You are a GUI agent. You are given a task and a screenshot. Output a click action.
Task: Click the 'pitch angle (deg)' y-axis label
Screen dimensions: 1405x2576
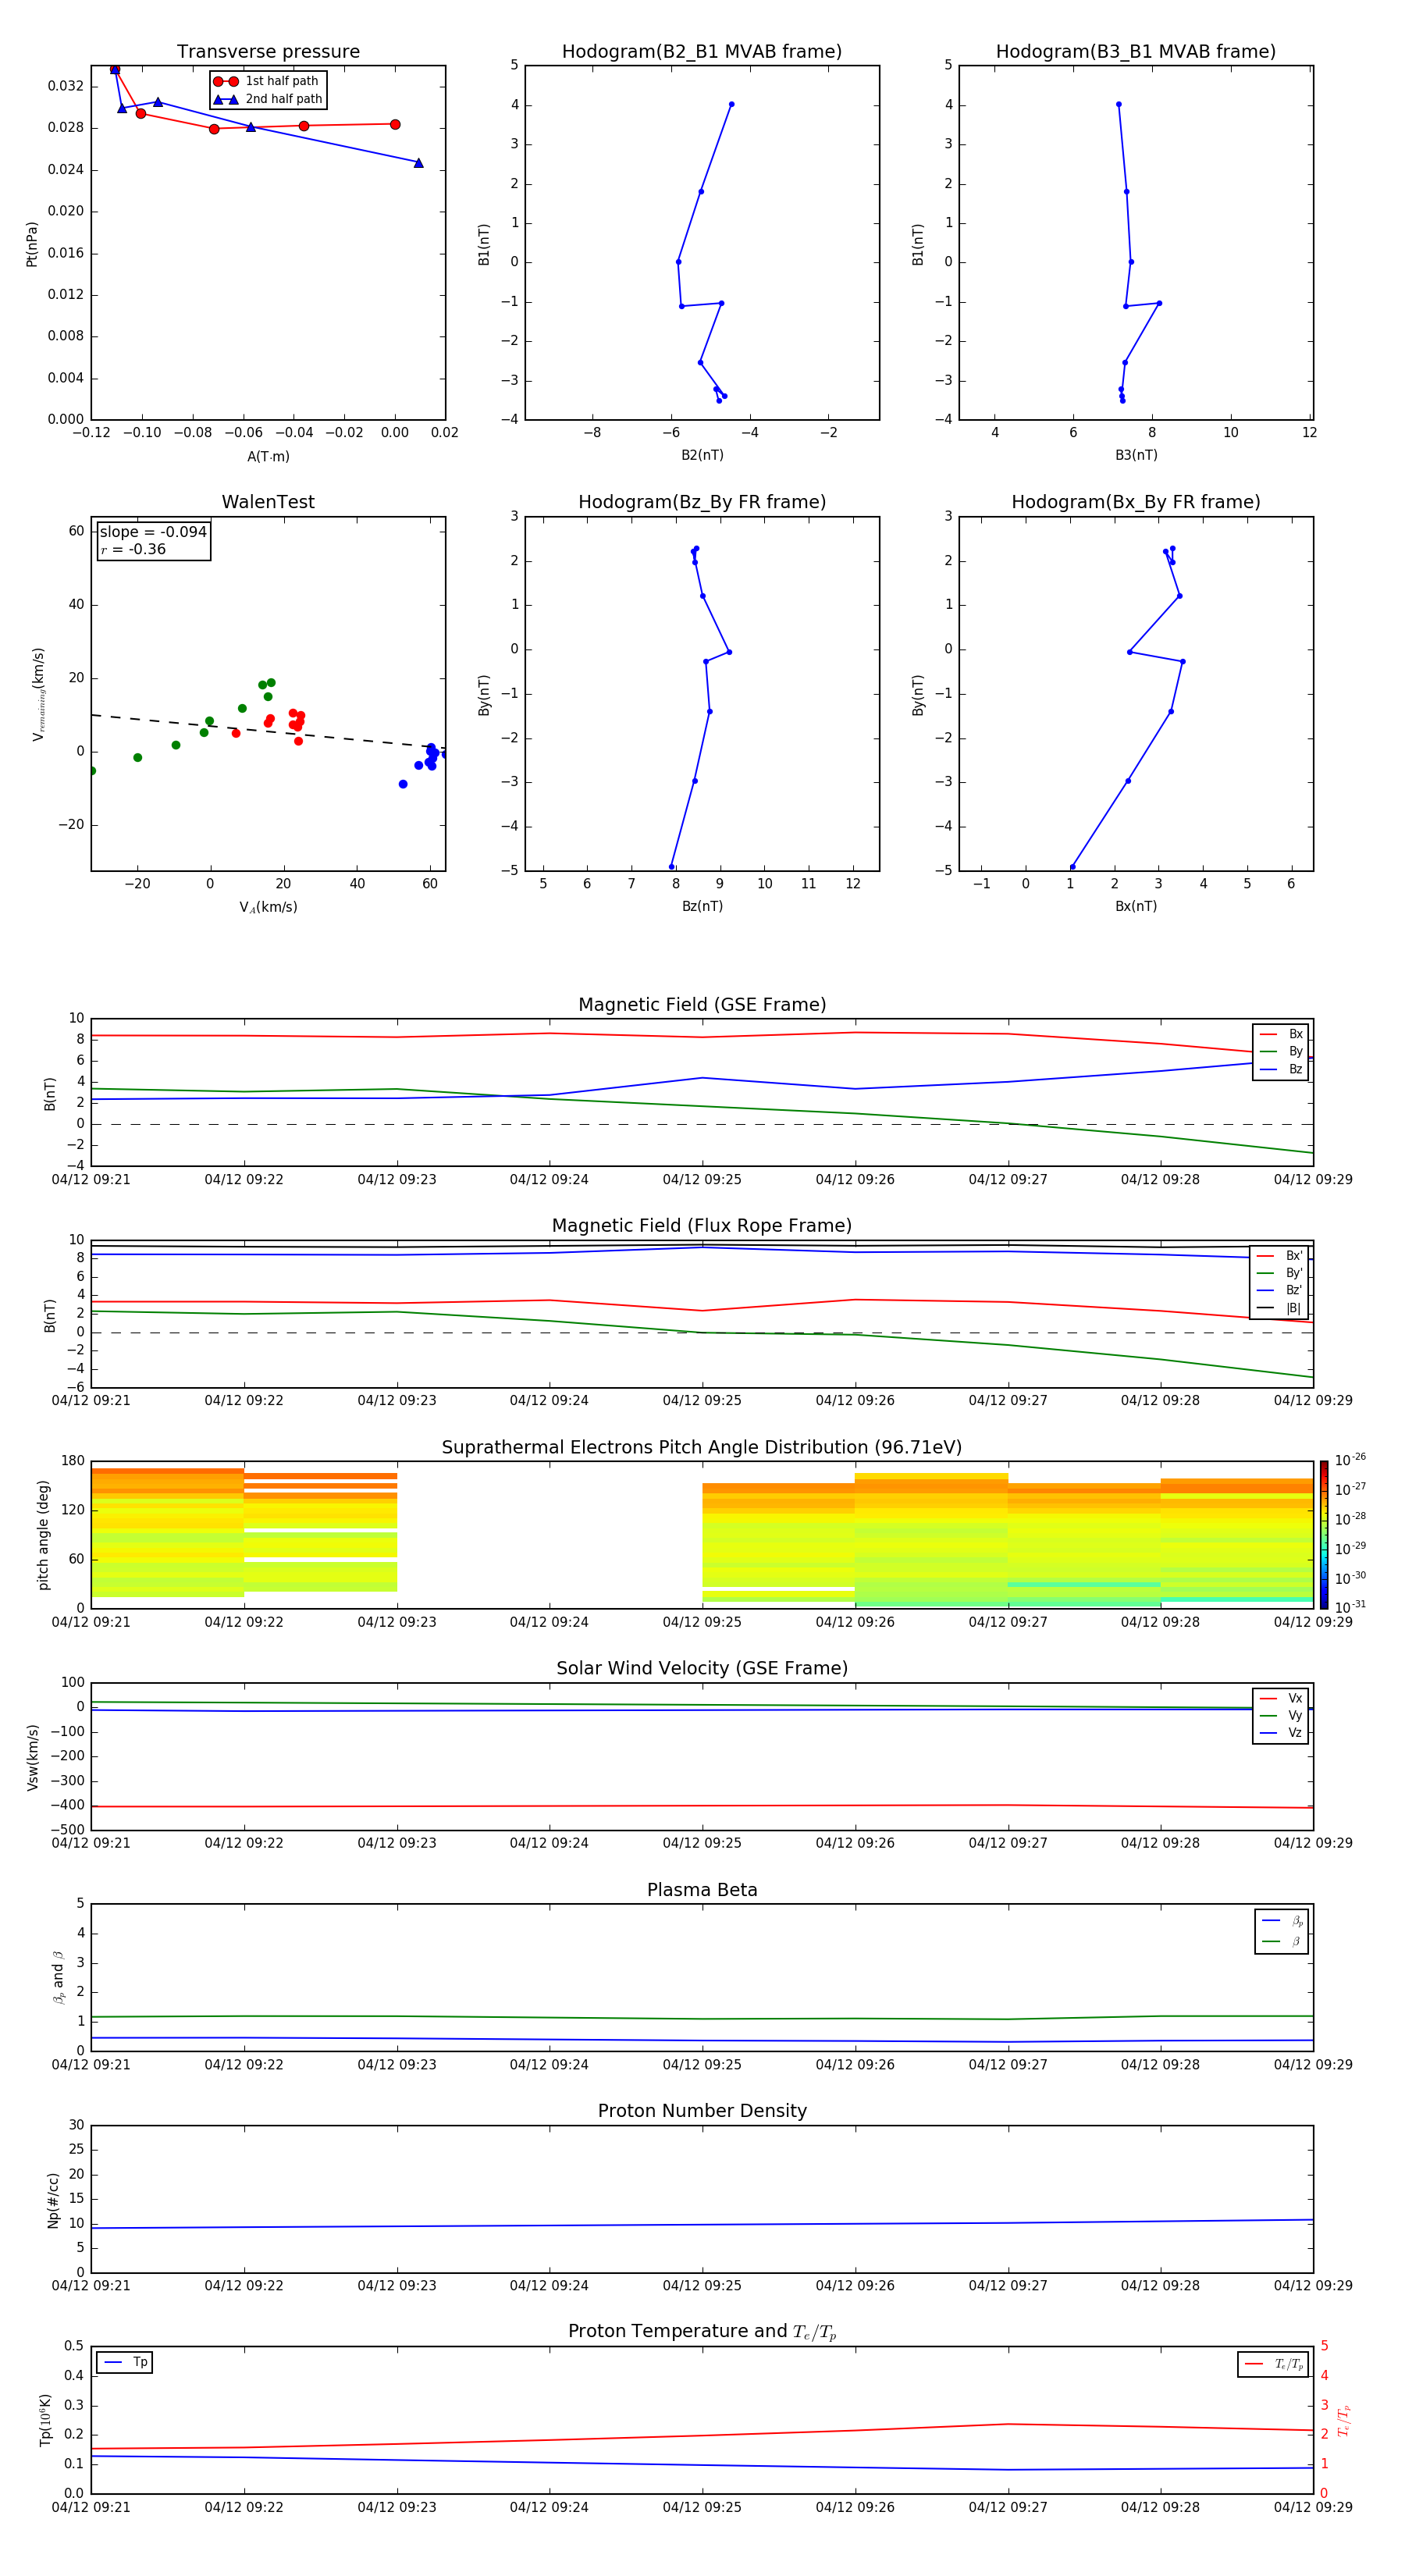coord(44,1535)
